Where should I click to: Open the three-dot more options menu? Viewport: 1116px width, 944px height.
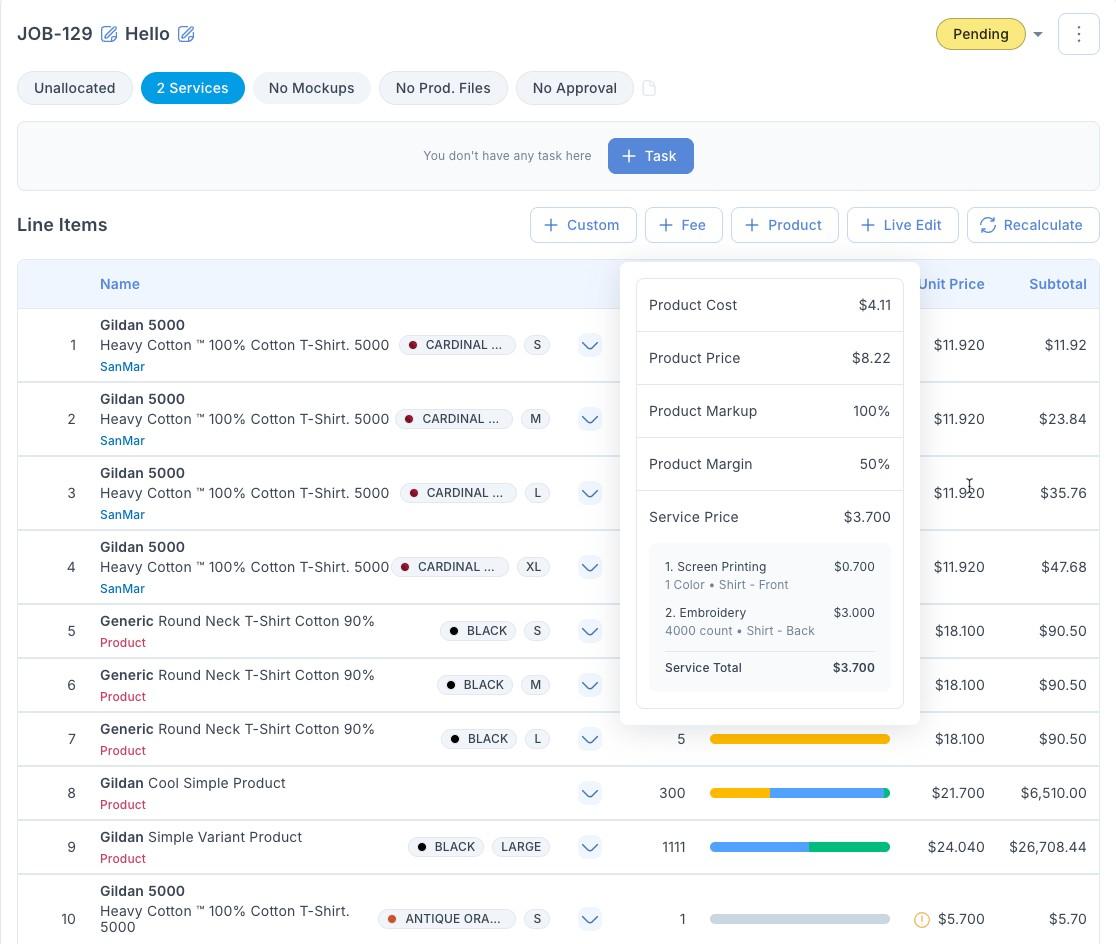click(x=1078, y=34)
